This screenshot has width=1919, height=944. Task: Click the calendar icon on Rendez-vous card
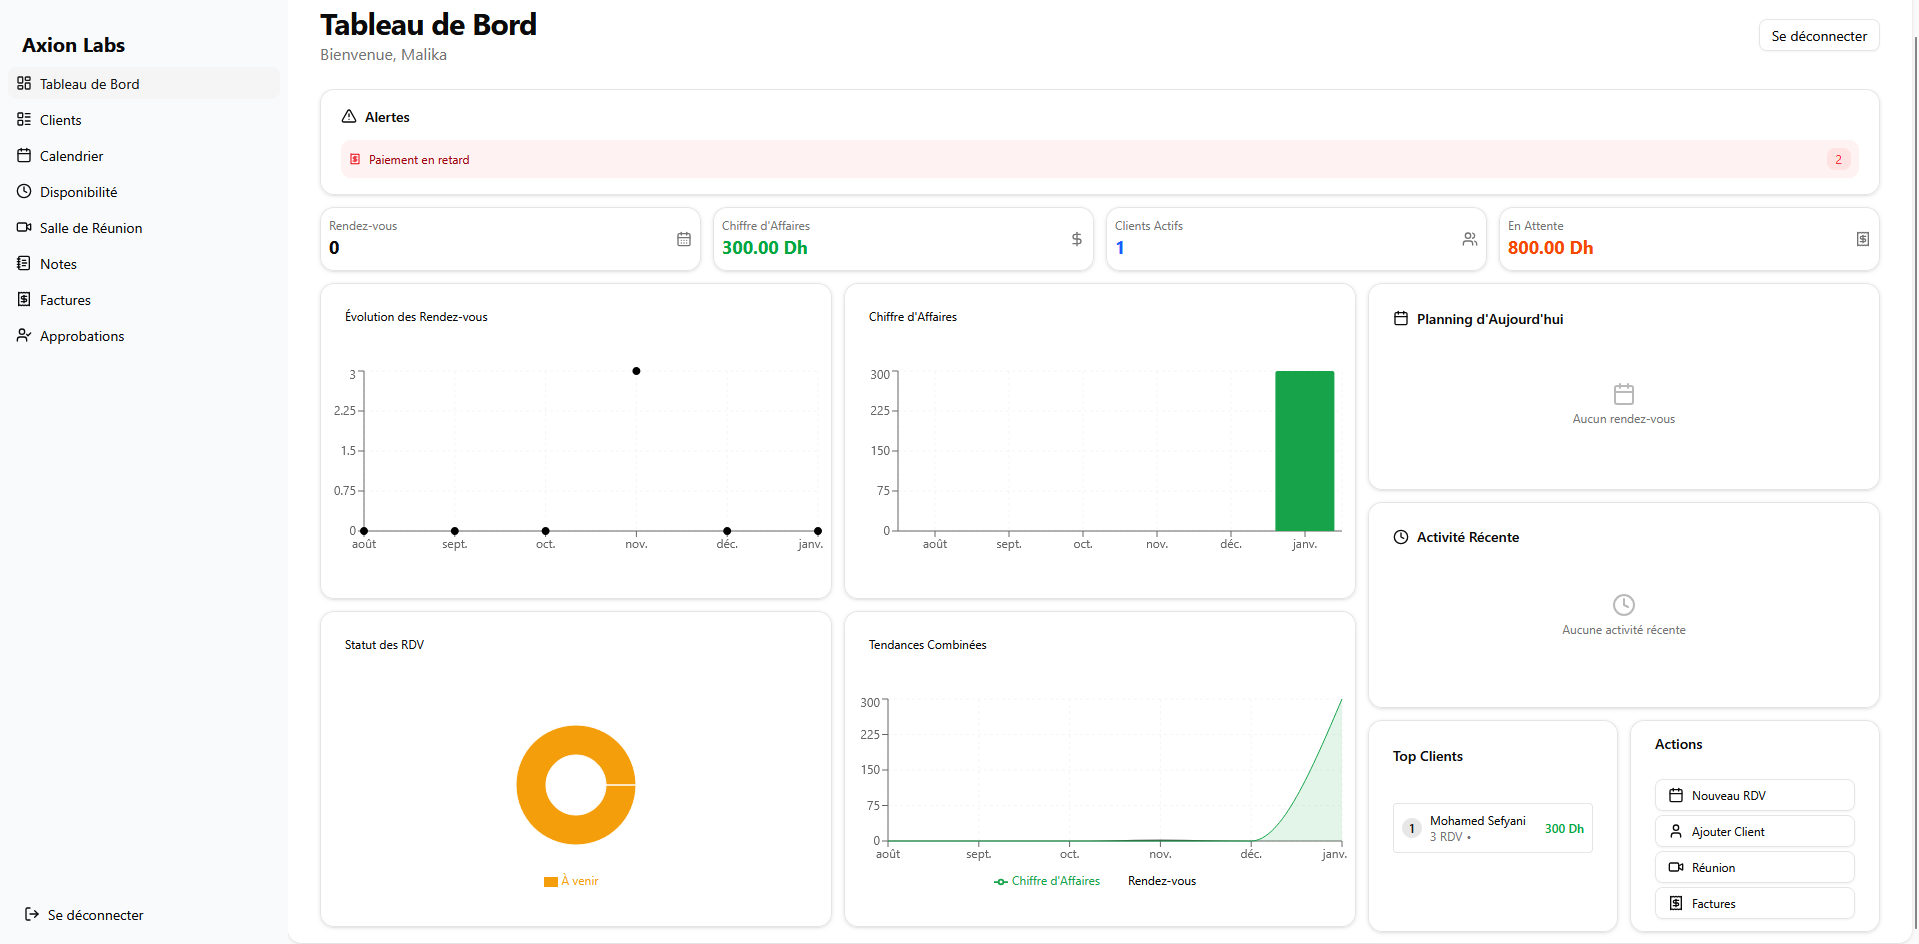click(683, 239)
